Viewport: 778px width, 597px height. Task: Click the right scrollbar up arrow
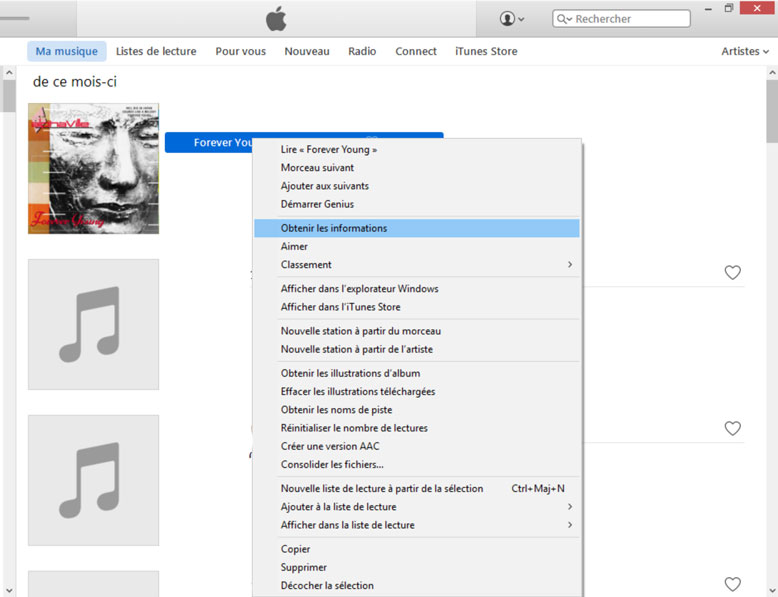[772, 73]
